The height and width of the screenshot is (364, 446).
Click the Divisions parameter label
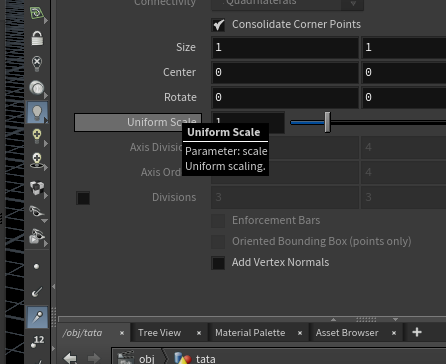click(174, 197)
